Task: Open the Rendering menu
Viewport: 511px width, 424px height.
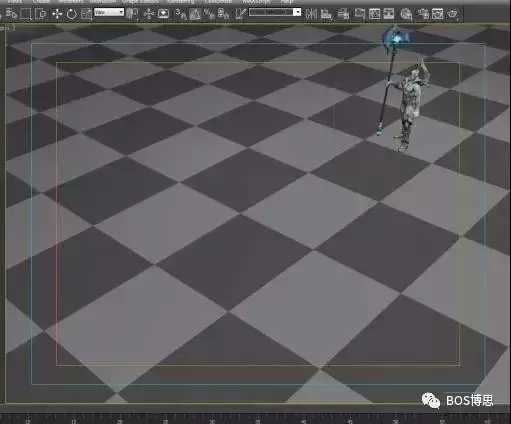Action: click(180, 2)
